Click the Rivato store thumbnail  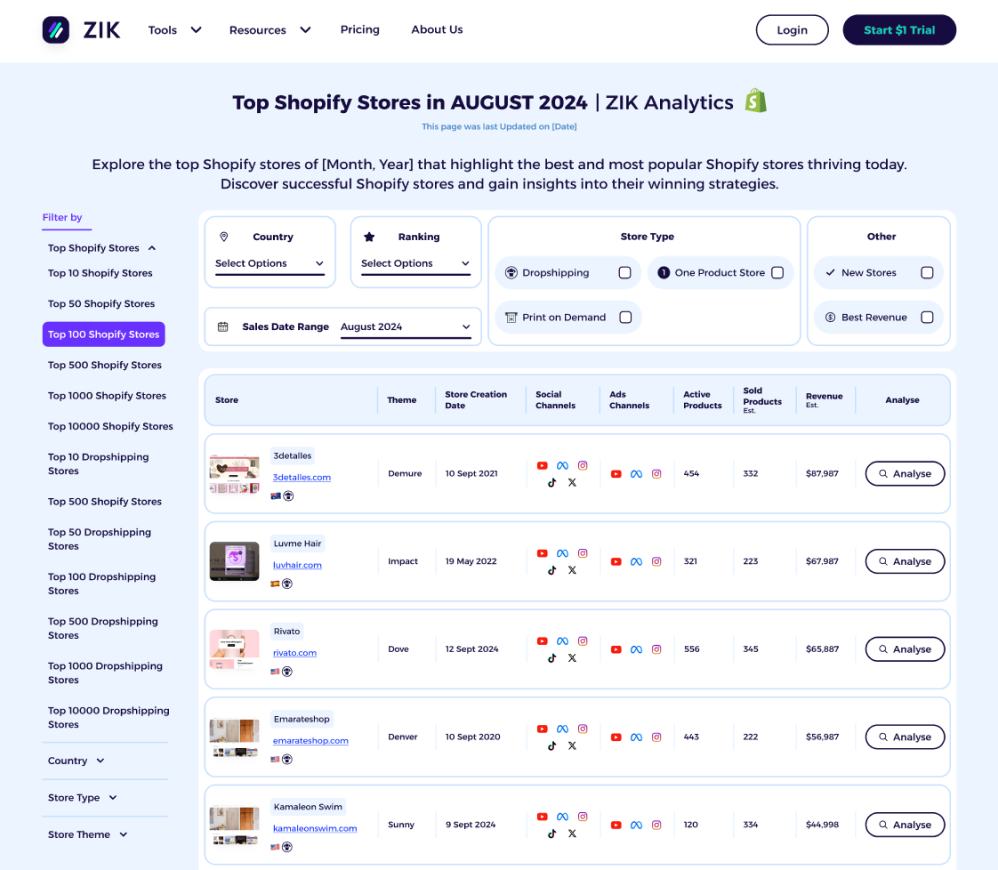pyautogui.click(x=234, y=649)
